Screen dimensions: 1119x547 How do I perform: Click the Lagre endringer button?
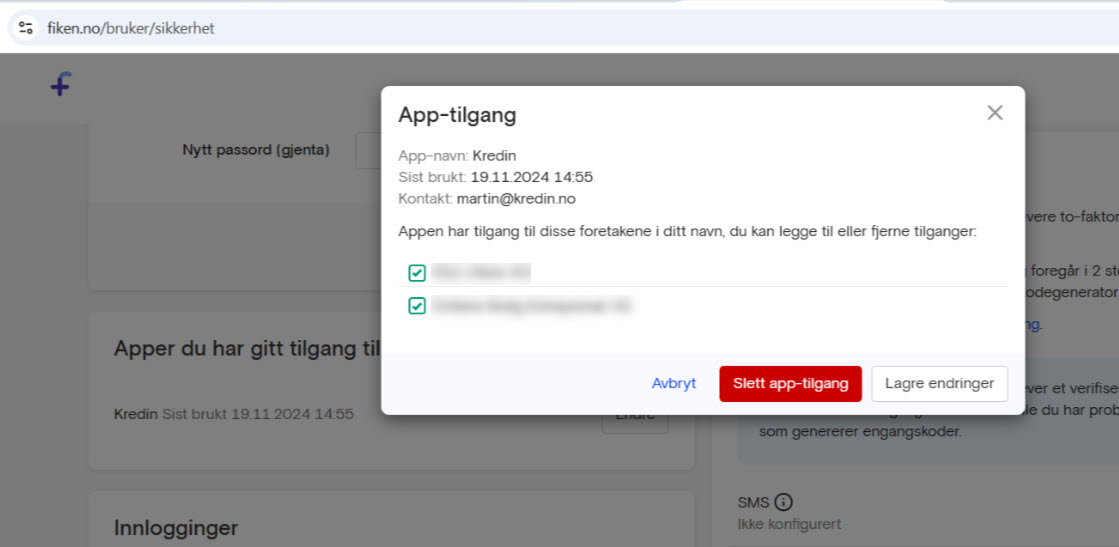[939, 384]
